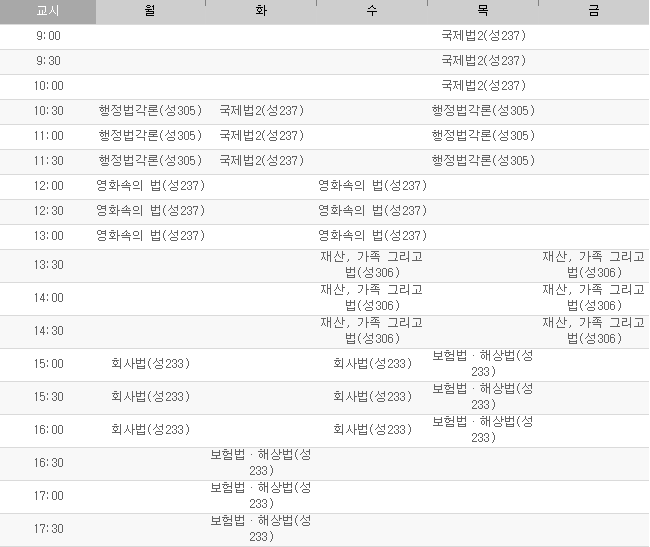This screenshot has width=650, height=547.
Task: Select the 17:30 time row label
Action: click(x=49, y=529)
